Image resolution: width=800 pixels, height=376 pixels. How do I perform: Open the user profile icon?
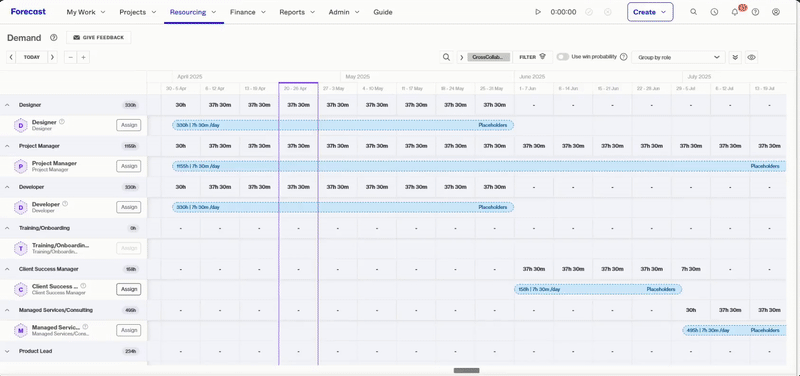click(x=776, y=12)
